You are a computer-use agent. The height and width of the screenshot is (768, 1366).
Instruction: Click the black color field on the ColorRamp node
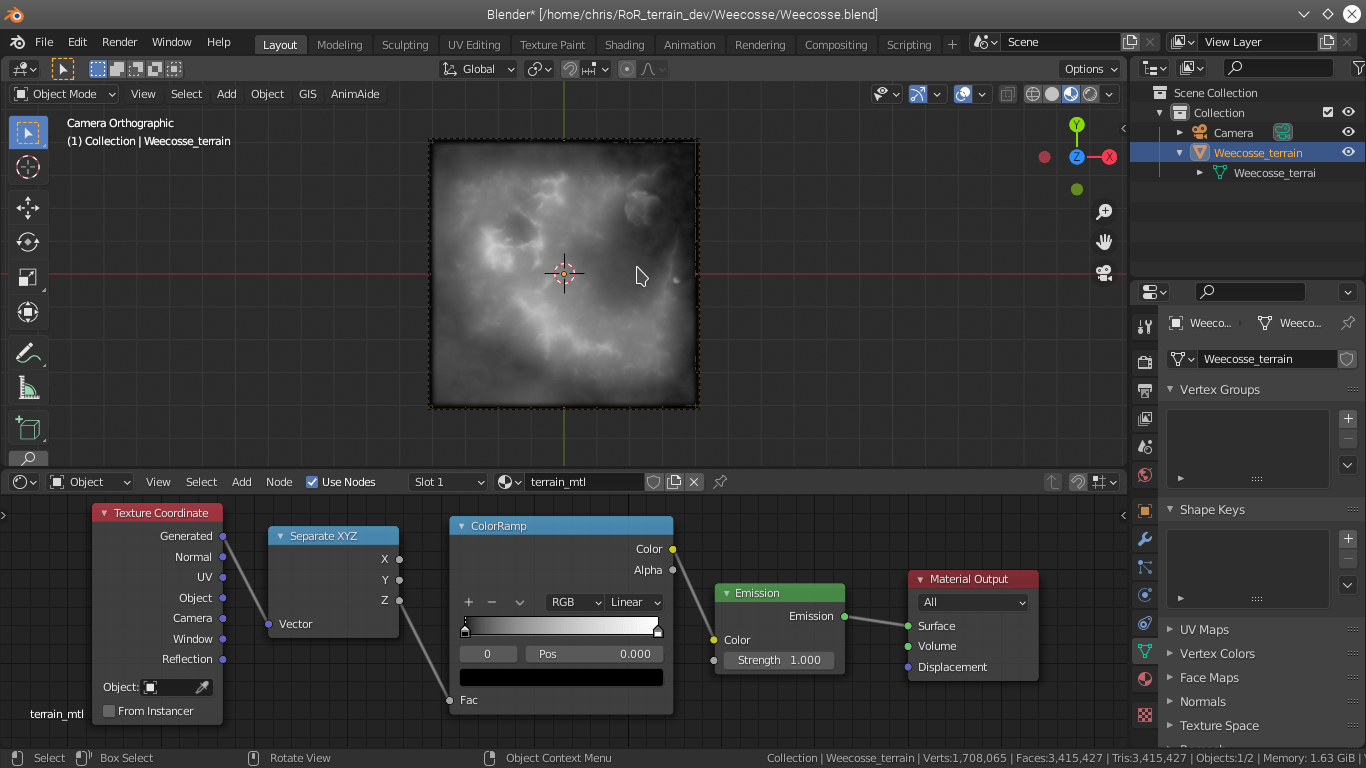561,676
